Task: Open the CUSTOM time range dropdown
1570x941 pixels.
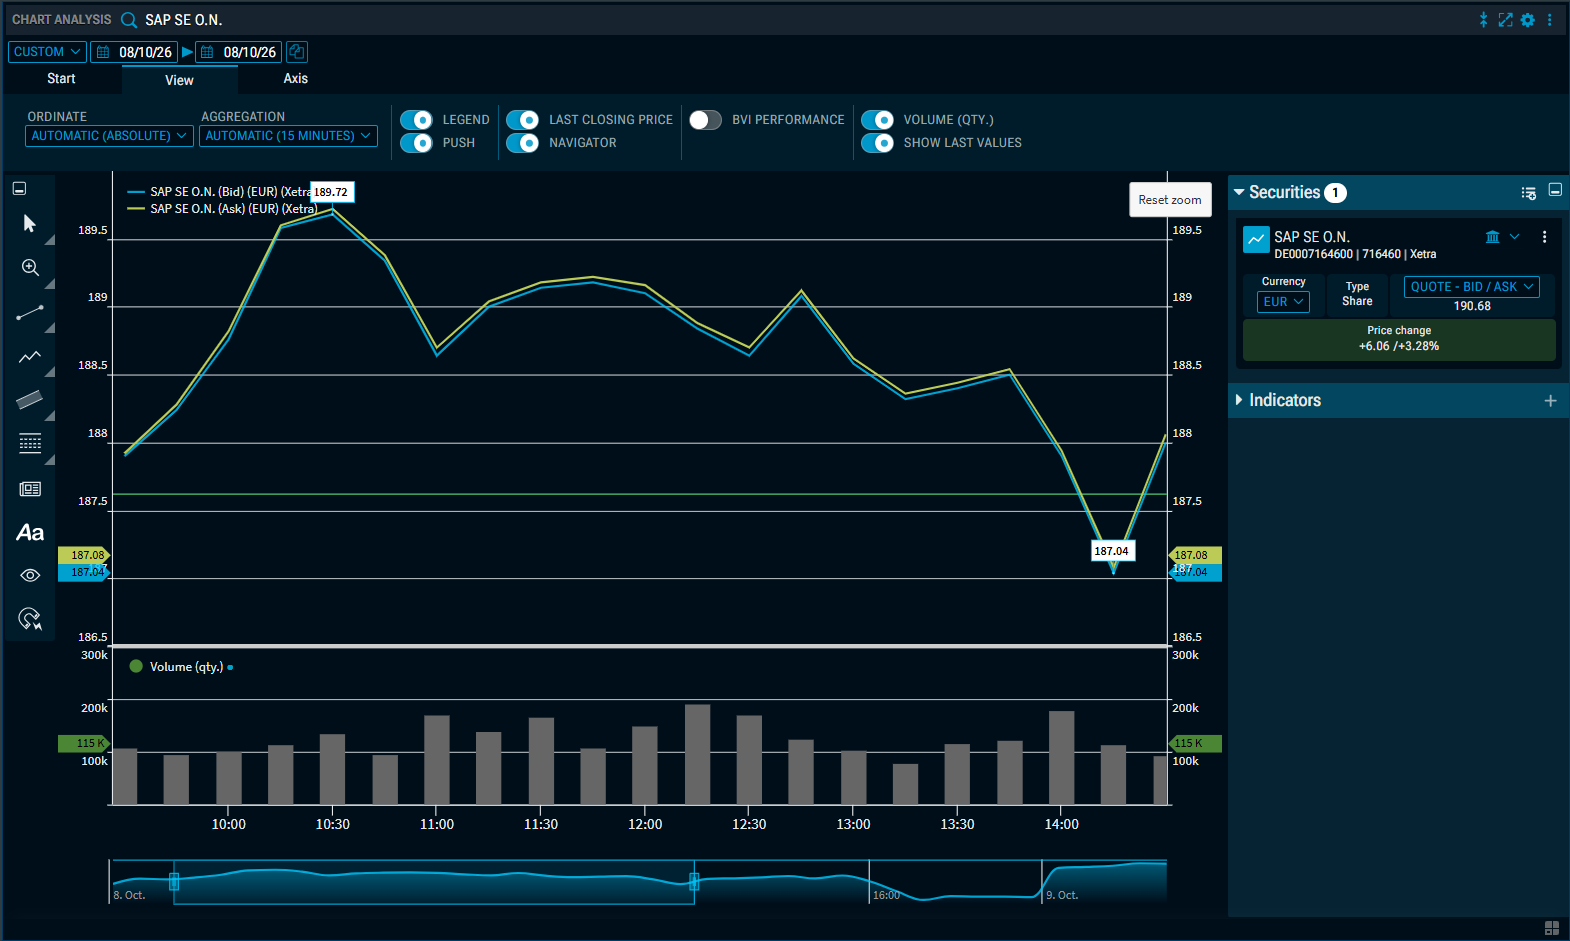Action: [x=47, y=52]
